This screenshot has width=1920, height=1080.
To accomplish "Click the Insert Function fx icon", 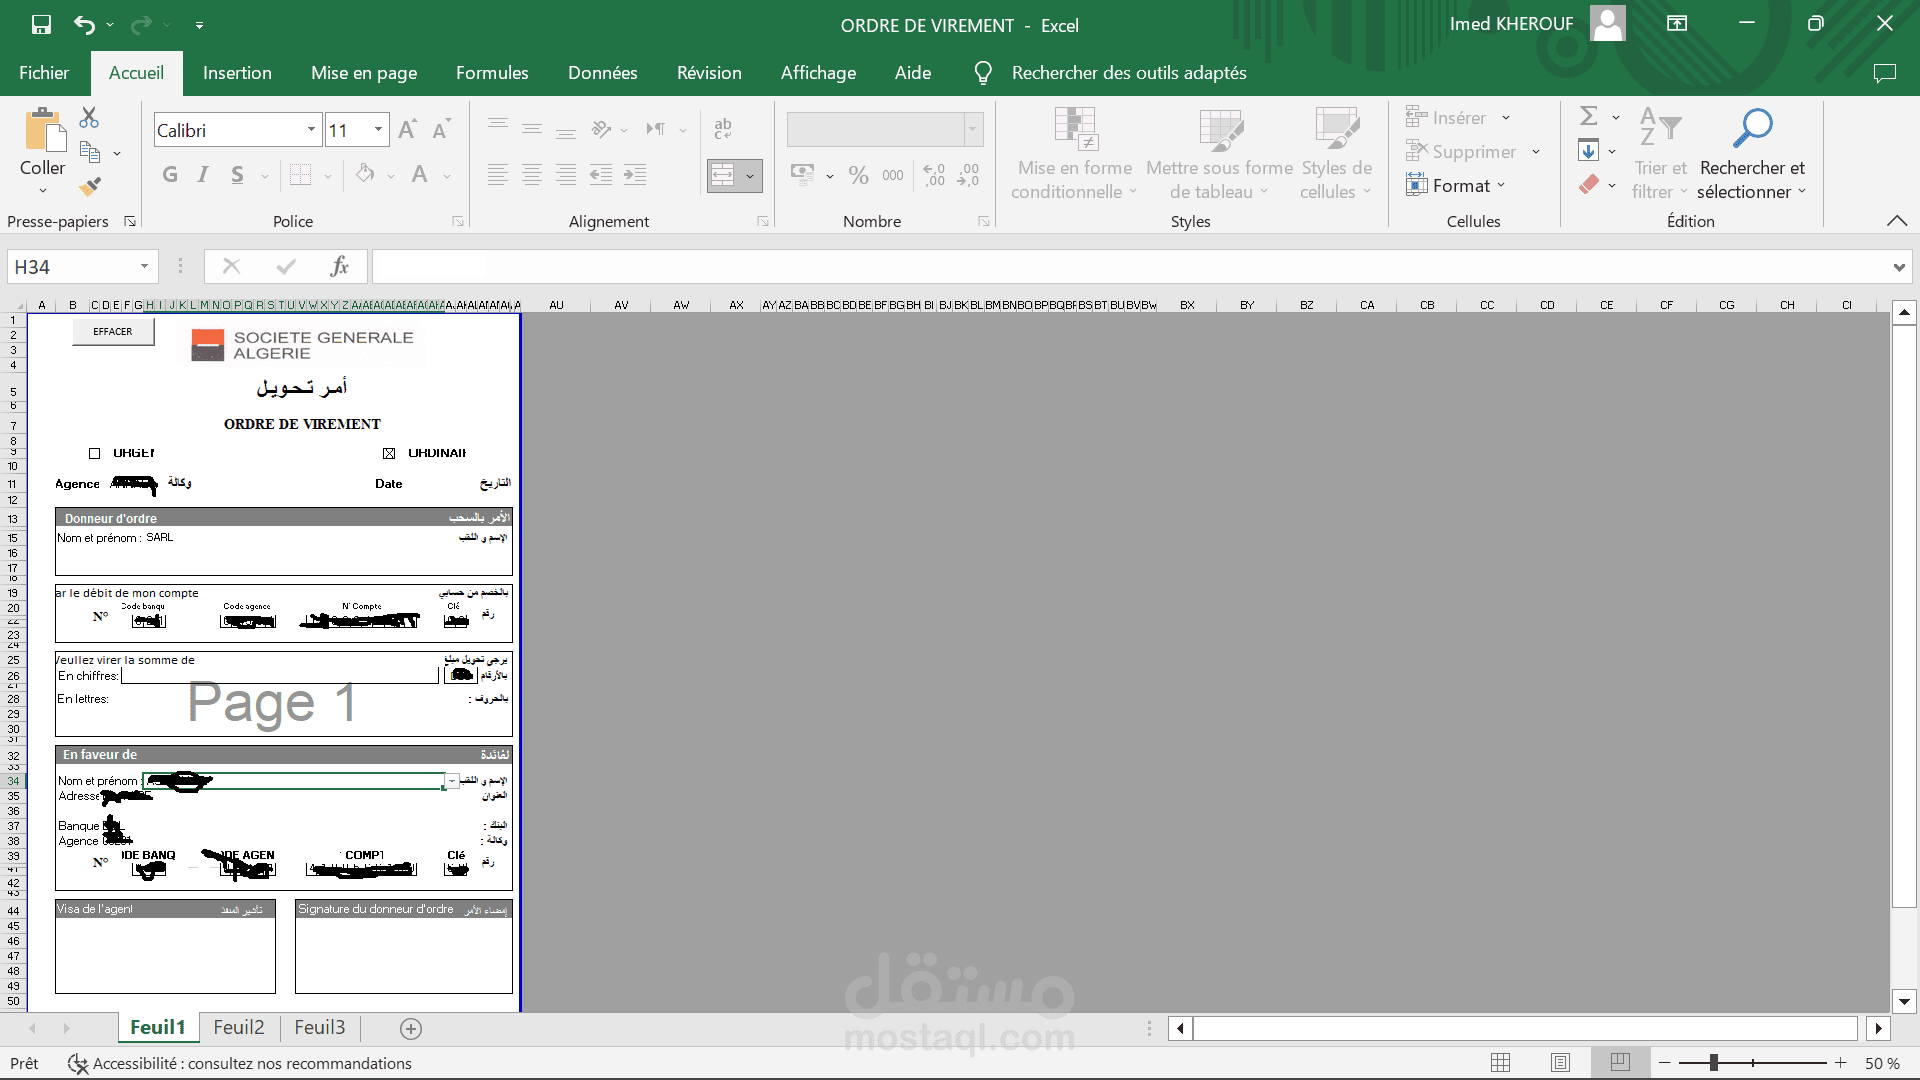I will (339, 266).
